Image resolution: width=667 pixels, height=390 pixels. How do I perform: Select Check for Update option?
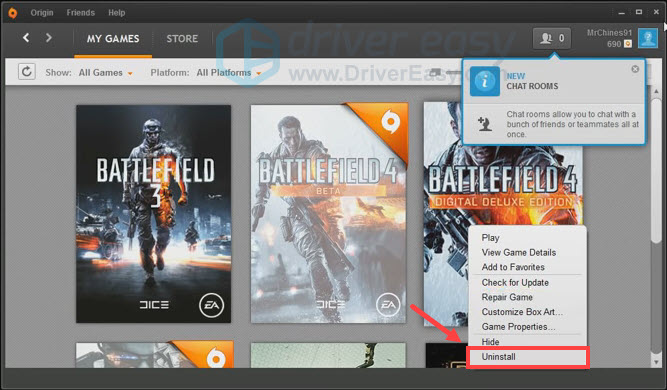coord(515,282)
